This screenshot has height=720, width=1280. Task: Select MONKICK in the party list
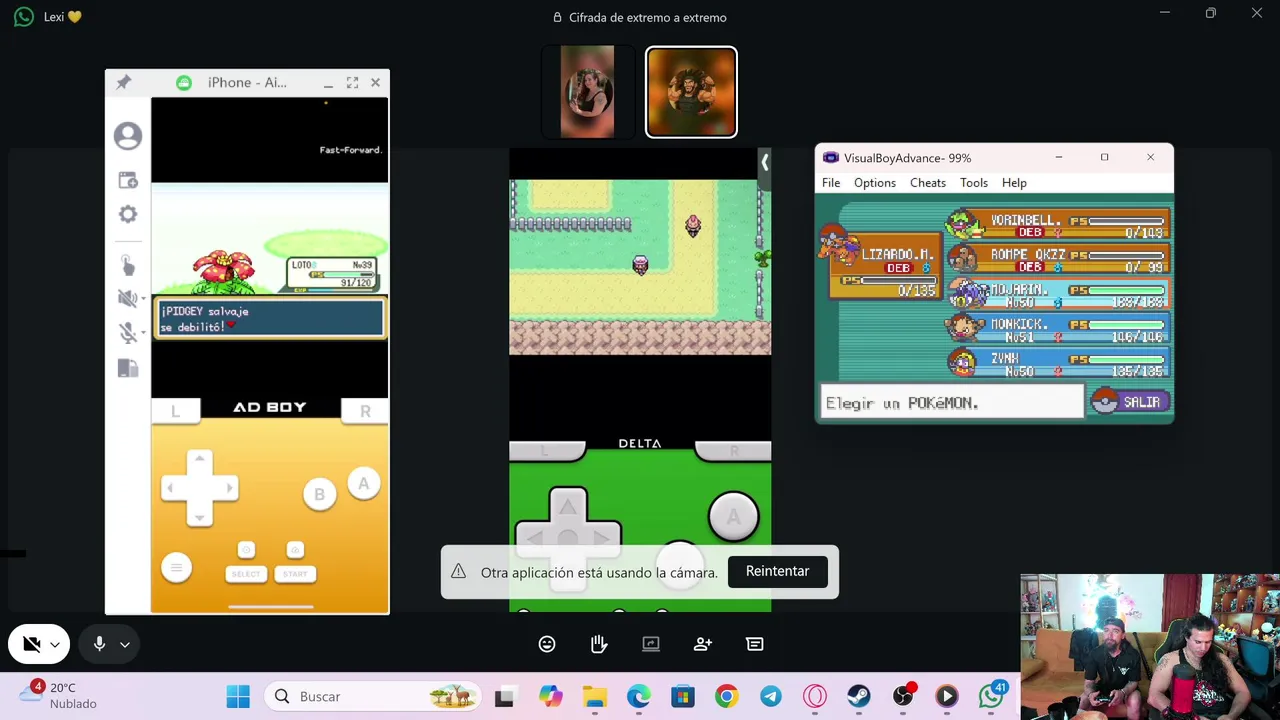click(x=1057, y=330)
